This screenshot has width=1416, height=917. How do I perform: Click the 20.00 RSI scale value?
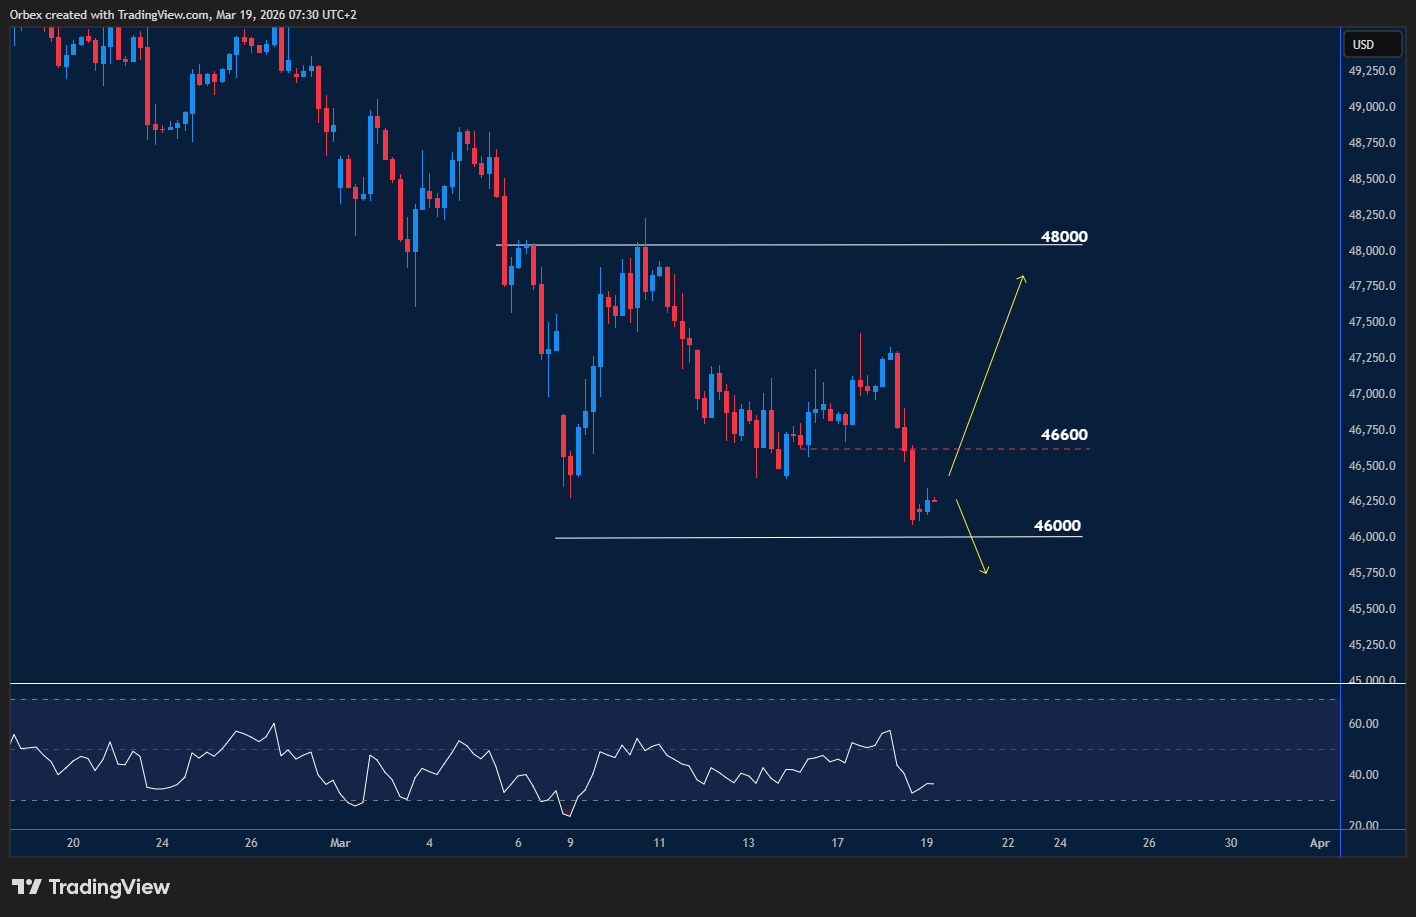[x=1363, y=826]
